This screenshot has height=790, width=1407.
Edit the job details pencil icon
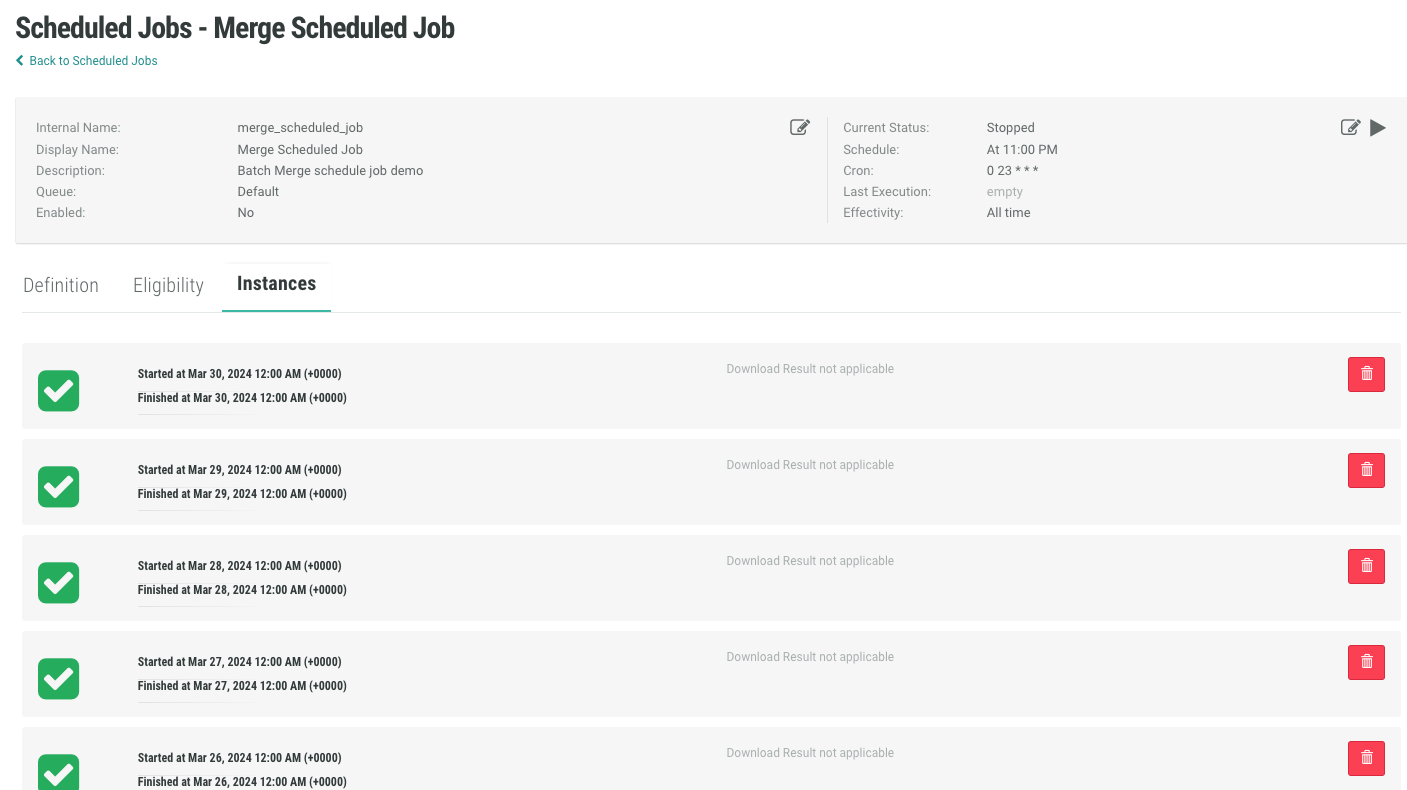point(799,127)
